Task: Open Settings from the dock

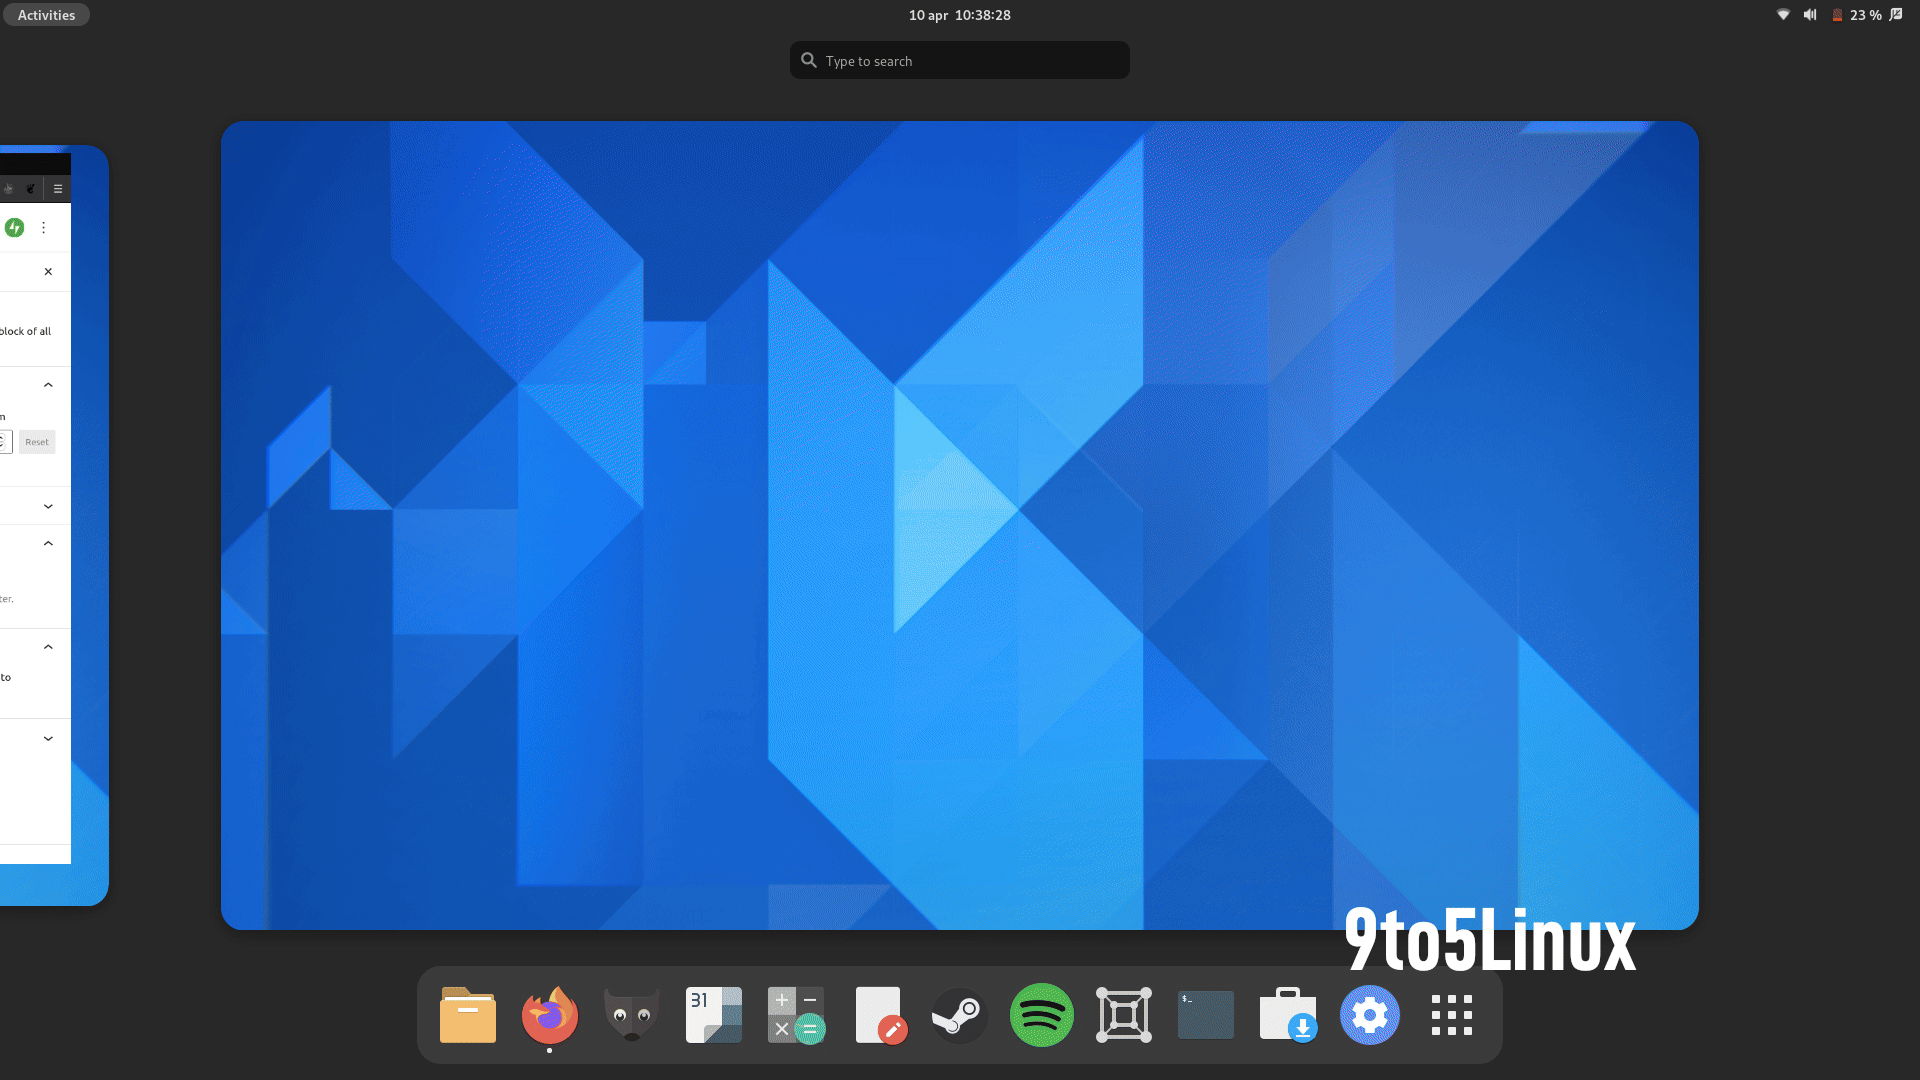Action: [1369, 1015]
